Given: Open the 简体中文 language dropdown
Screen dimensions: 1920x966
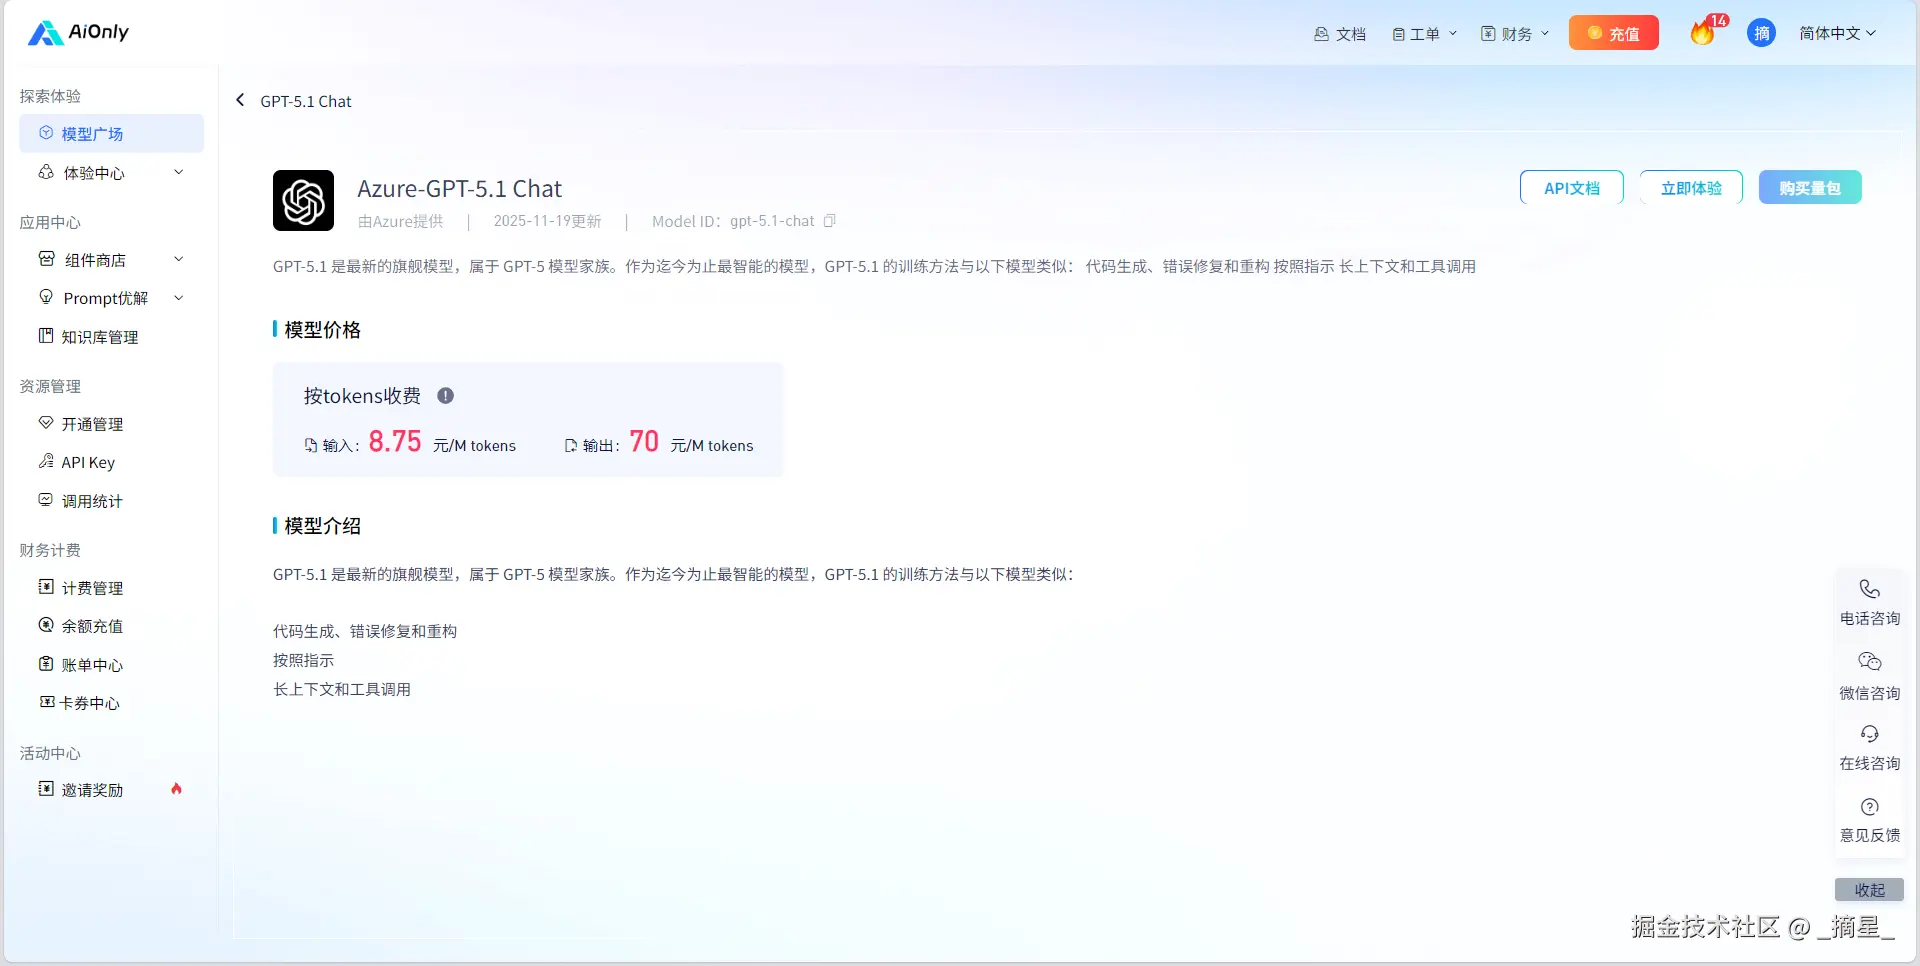Looking at the screenshot, I should (x=1837, y=34).
